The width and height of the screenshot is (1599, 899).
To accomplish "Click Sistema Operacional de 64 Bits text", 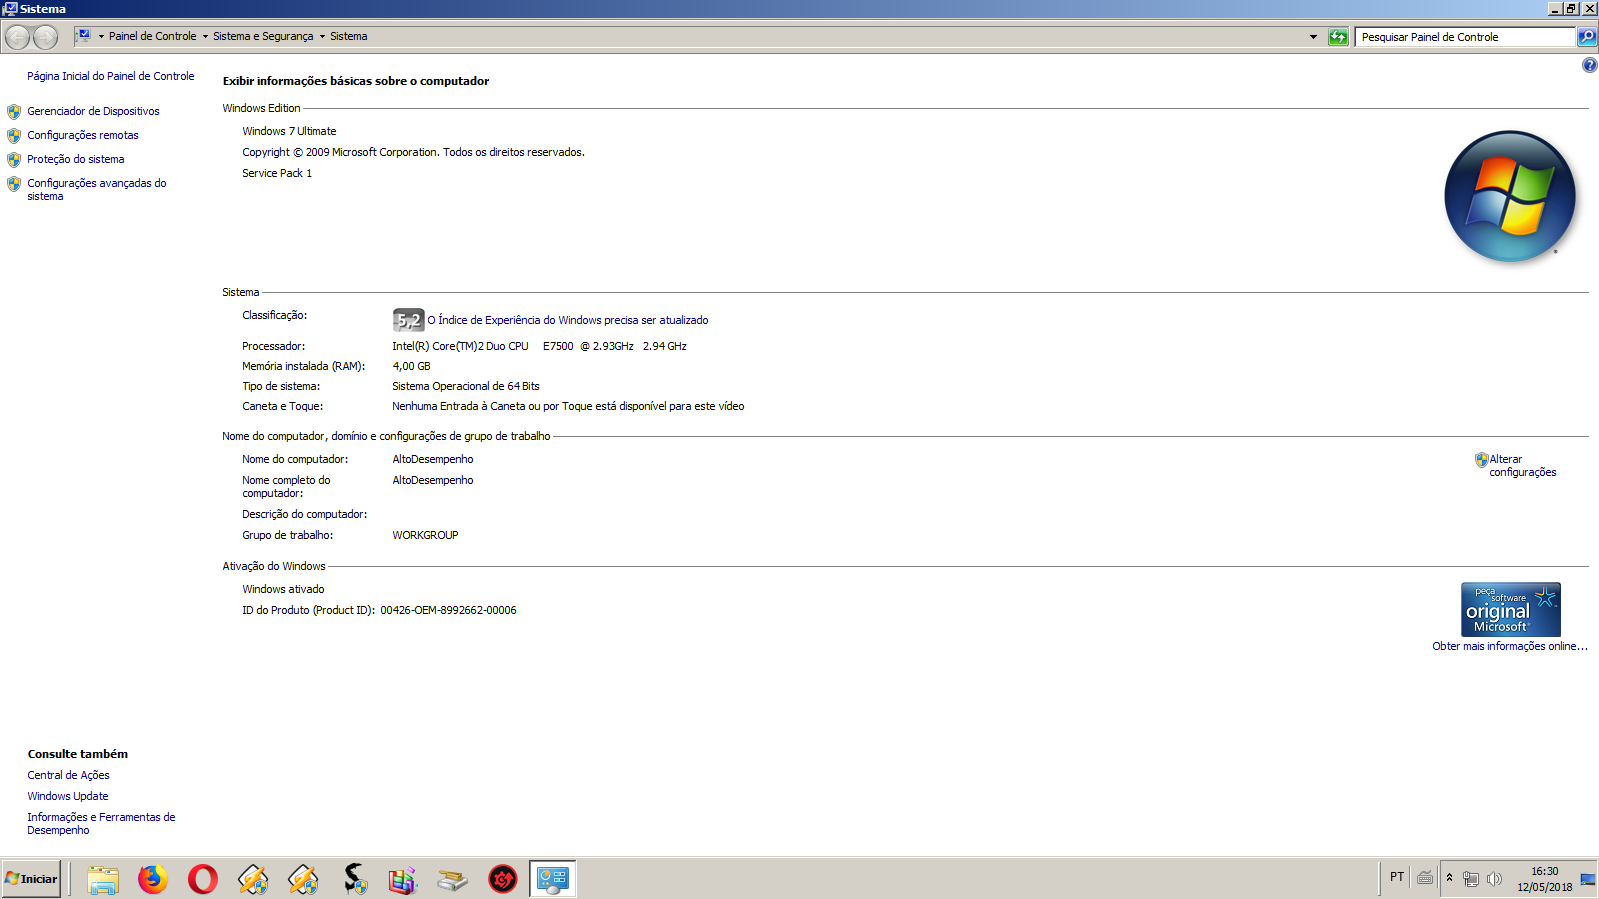I will [x=466, y=386].
